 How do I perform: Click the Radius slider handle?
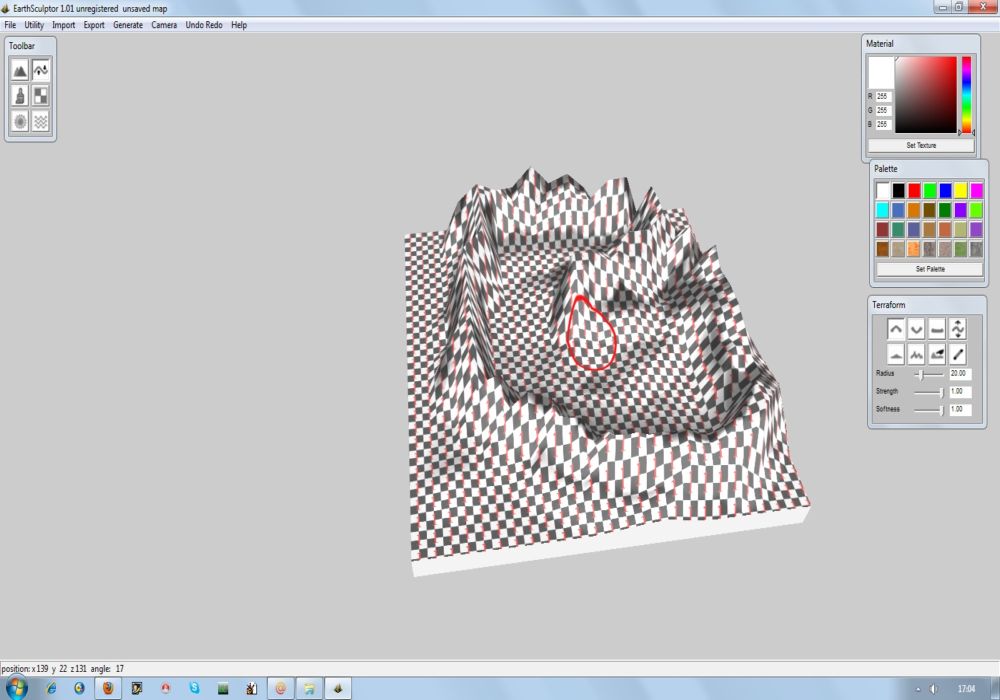919,374
